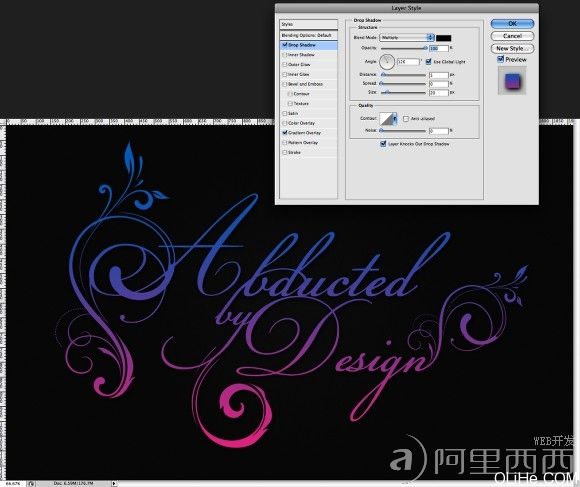Click the style preview thumbnail

point(512,81)
